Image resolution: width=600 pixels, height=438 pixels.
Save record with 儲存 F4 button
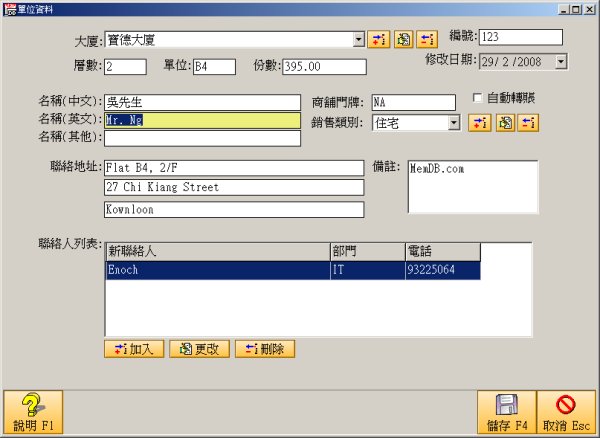click(507, 412)
